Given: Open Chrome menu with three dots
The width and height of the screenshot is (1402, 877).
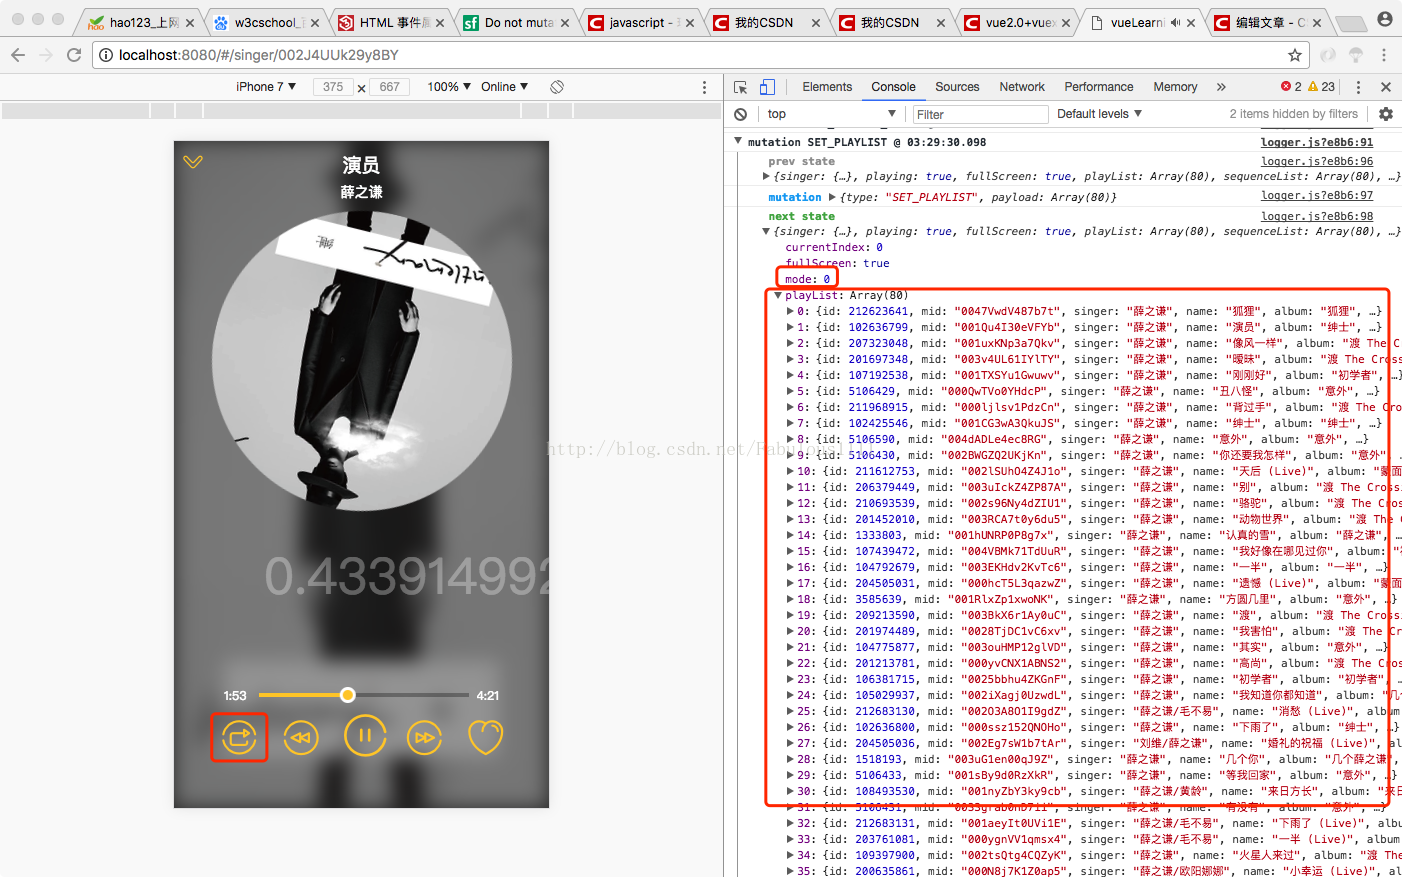Looking at the screenshot, I should coord(1384,55).
